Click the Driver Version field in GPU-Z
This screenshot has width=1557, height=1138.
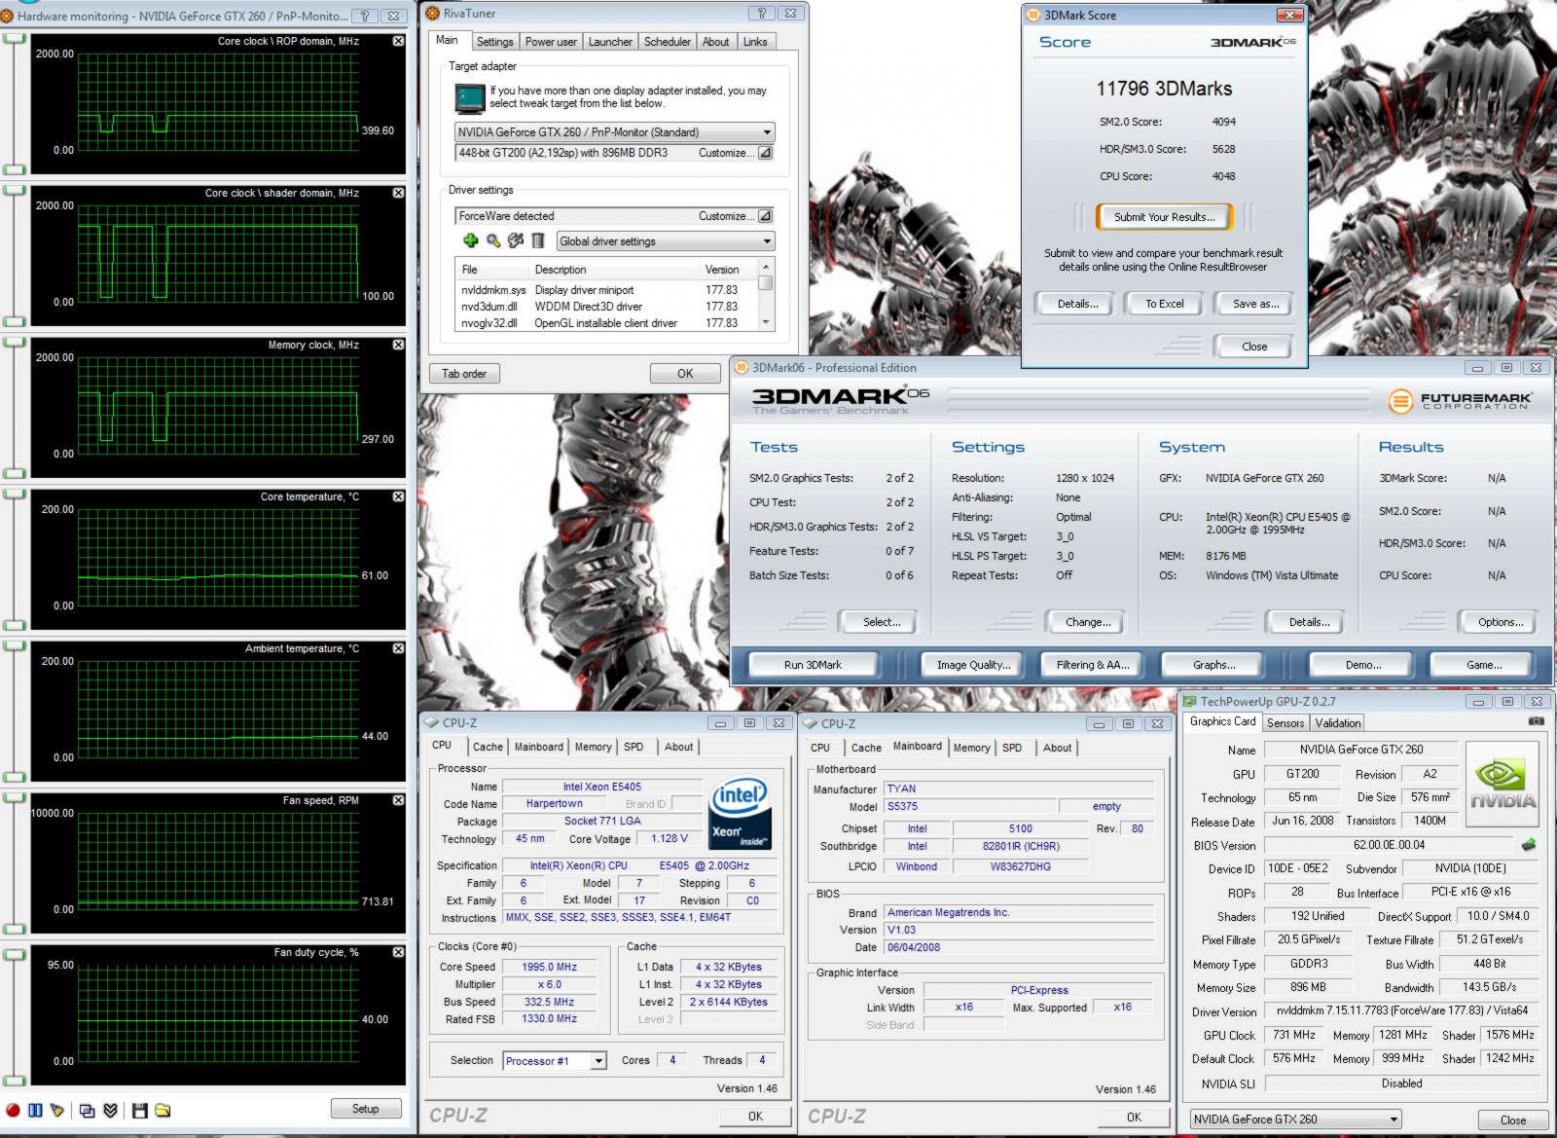pos(1402,1012)
